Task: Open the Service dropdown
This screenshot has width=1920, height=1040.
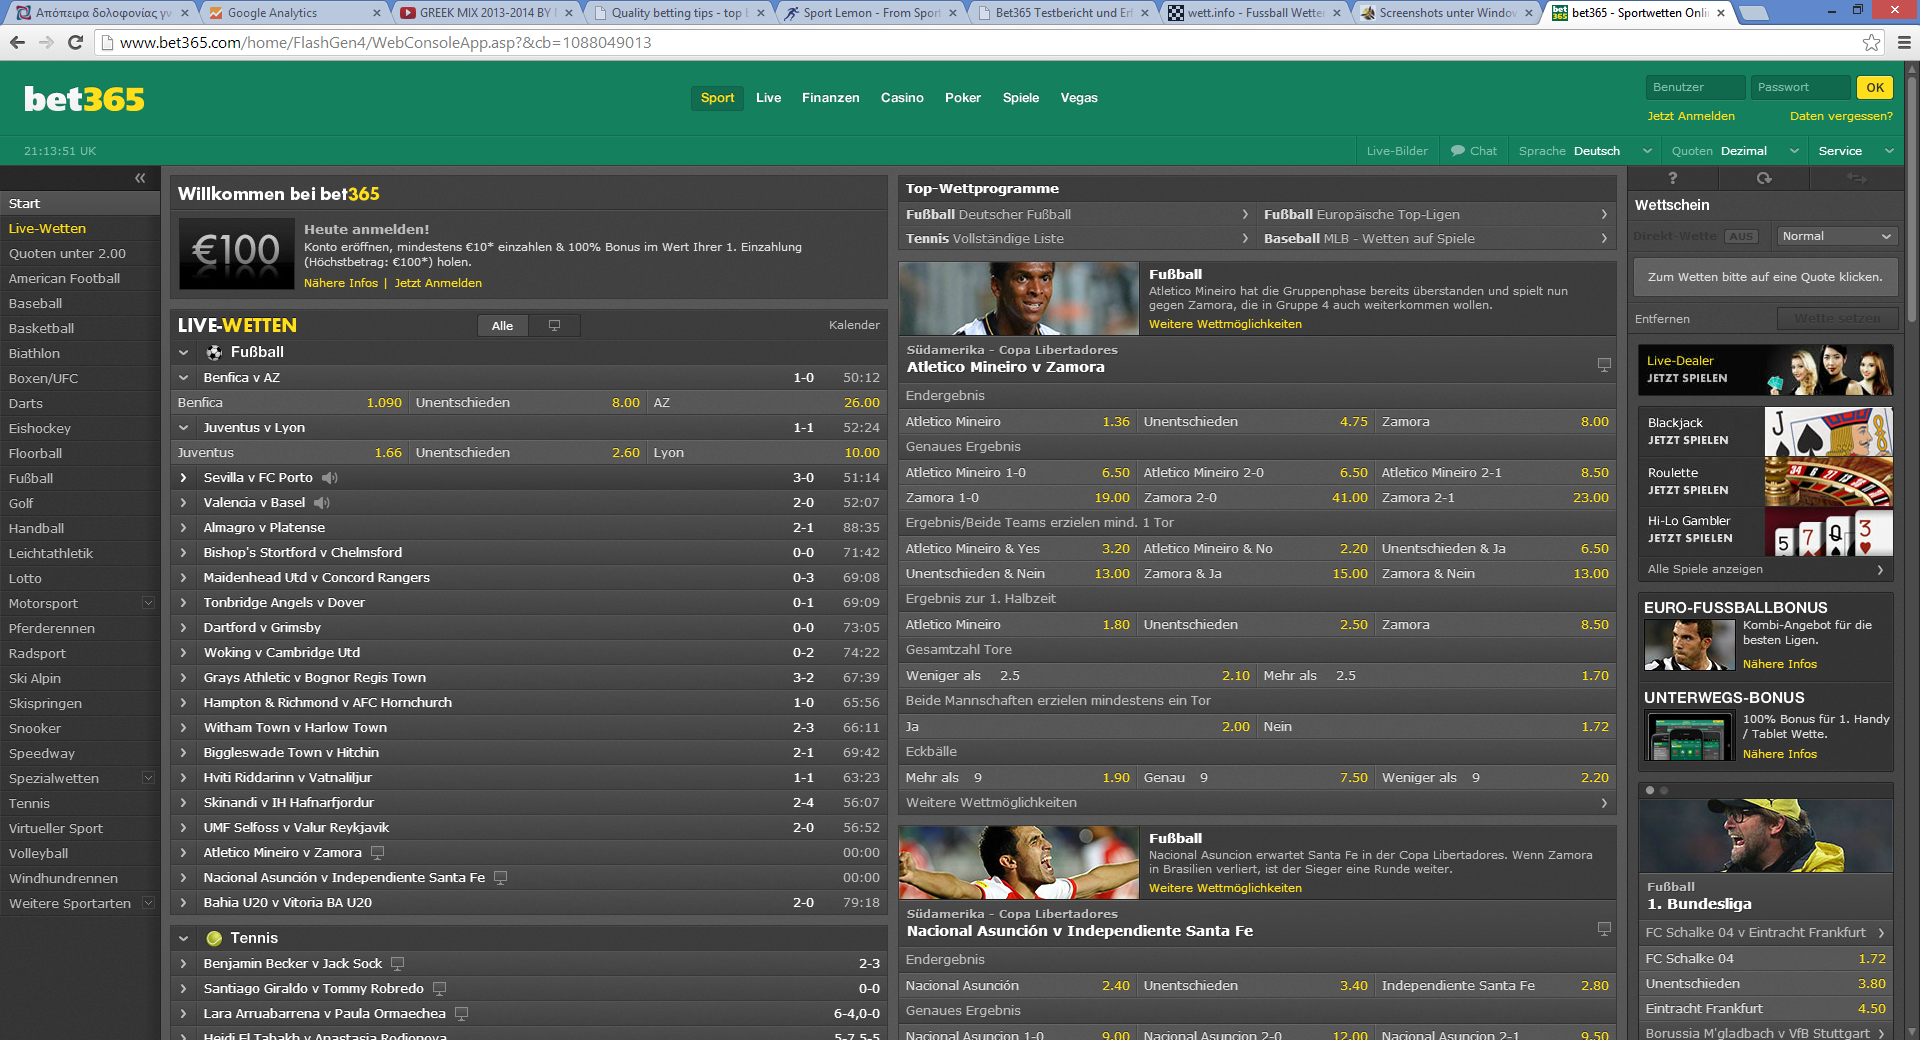Action: tap(1856, 151)
